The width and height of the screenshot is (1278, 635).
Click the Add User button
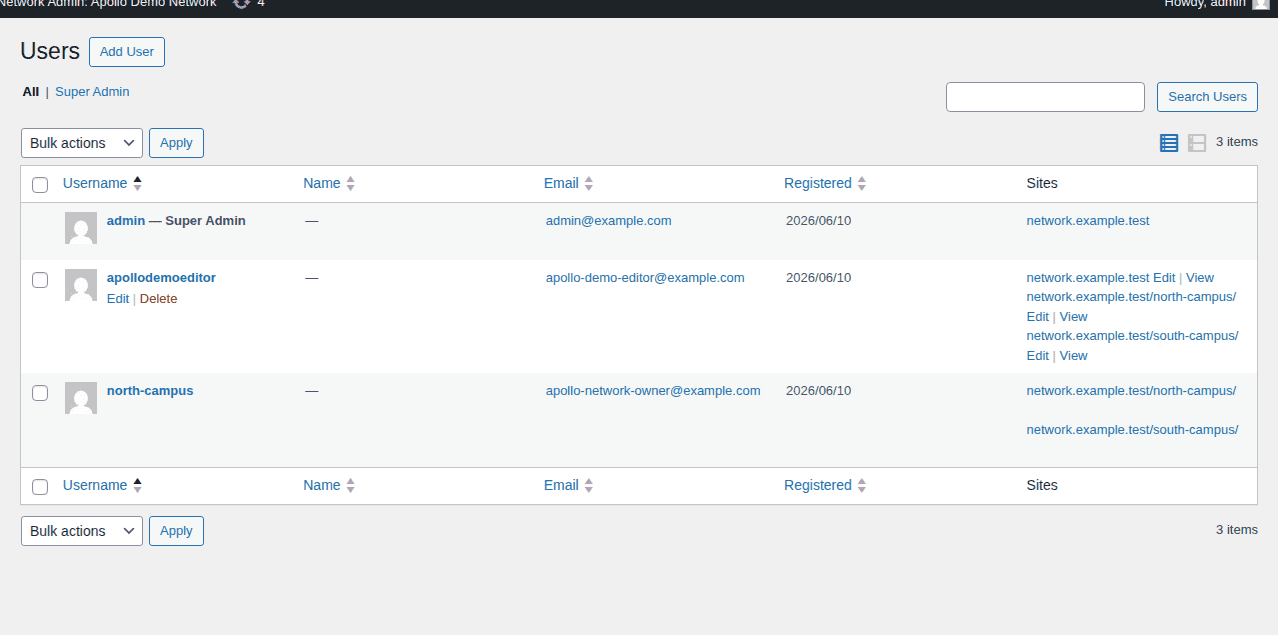tap(127, 52)
